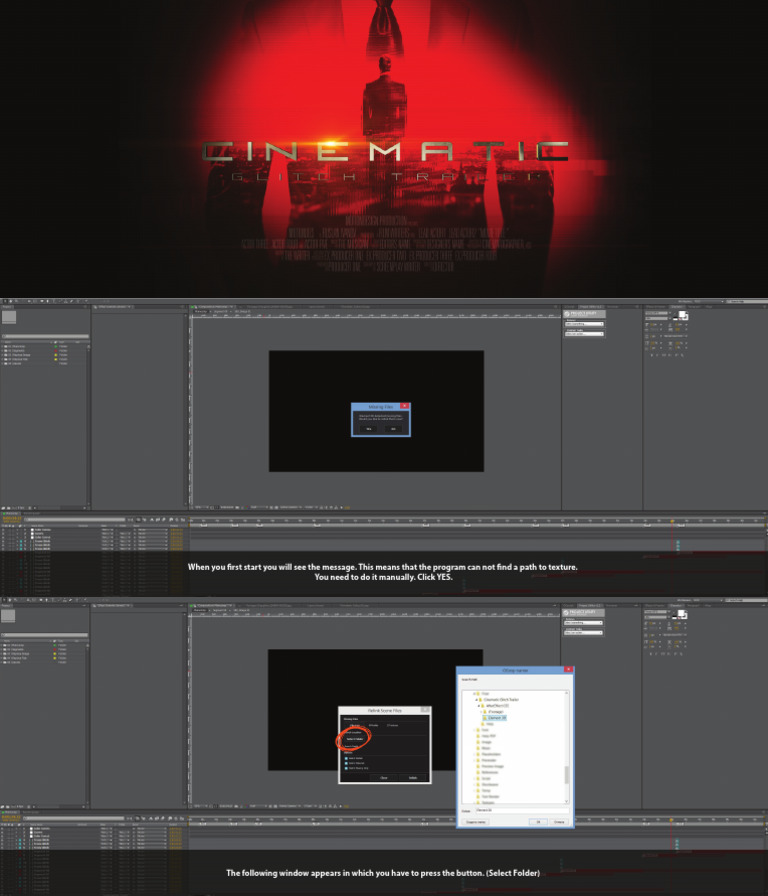Select the Music folder in folder browser
This screenshot has height=896, width=768.
484,748
